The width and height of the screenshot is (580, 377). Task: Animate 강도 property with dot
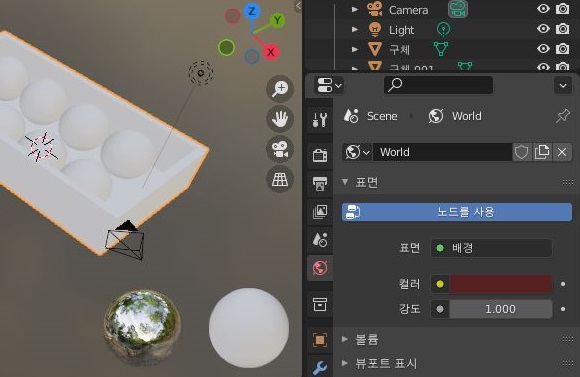pyautogui.click(x=563, y=309)
